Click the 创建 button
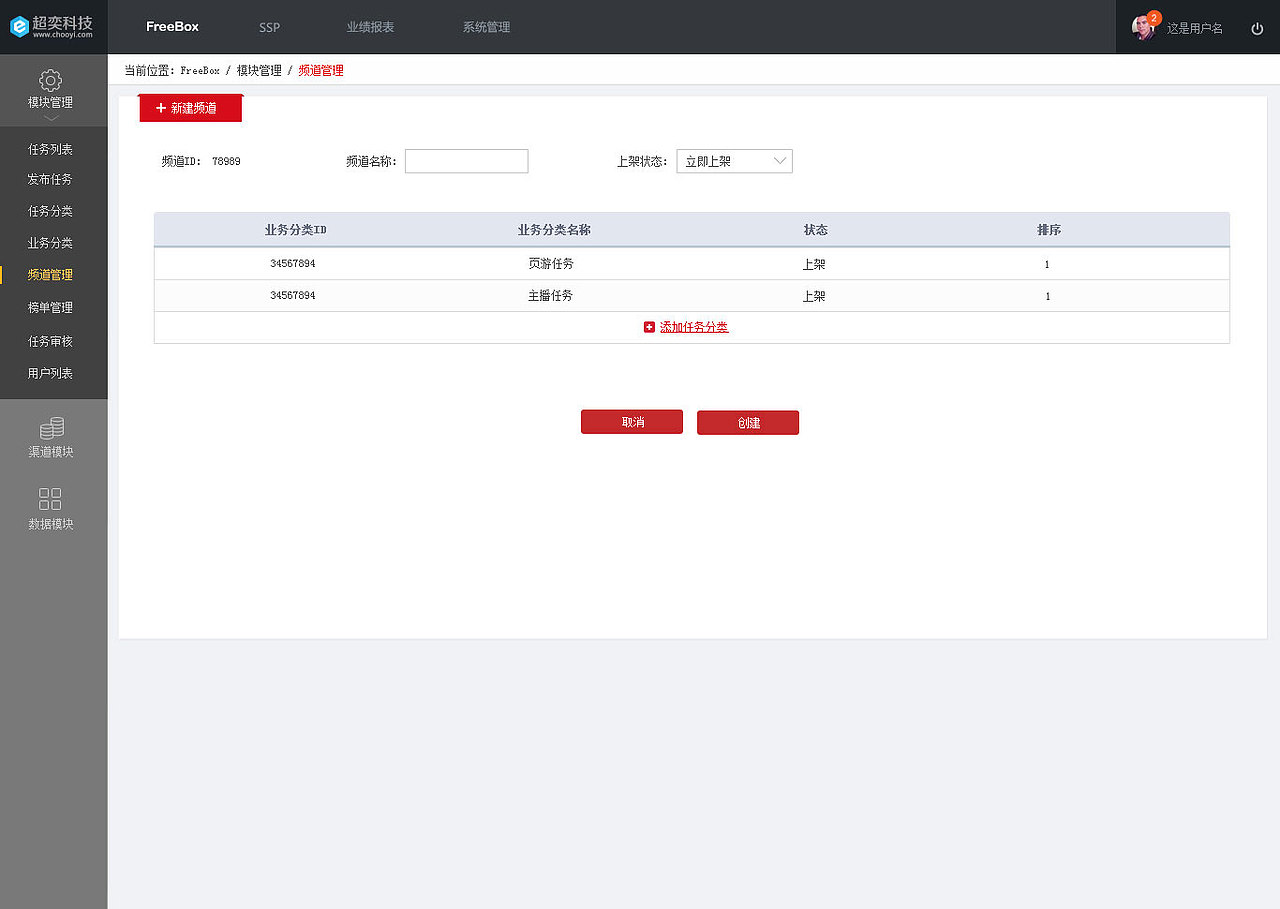This screenshot has height=909, width=1280. 748,423
